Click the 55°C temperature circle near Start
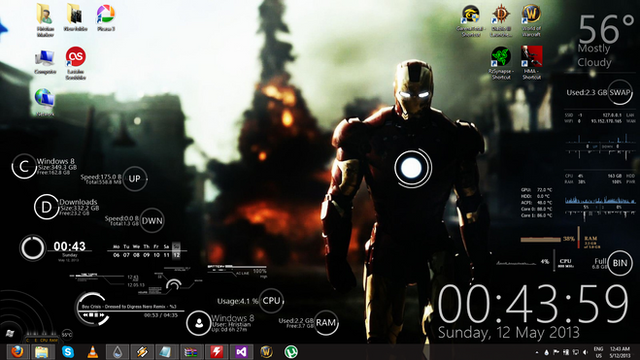The width and height of the screenshot is (640, 360). (x=67, y=335)
